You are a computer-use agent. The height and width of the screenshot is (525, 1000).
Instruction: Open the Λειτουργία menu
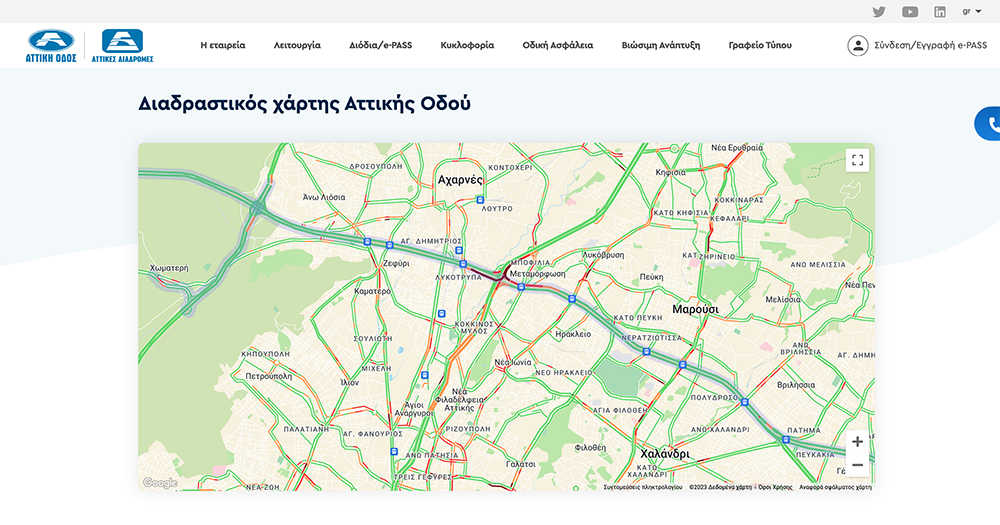[x=297, y=45]
